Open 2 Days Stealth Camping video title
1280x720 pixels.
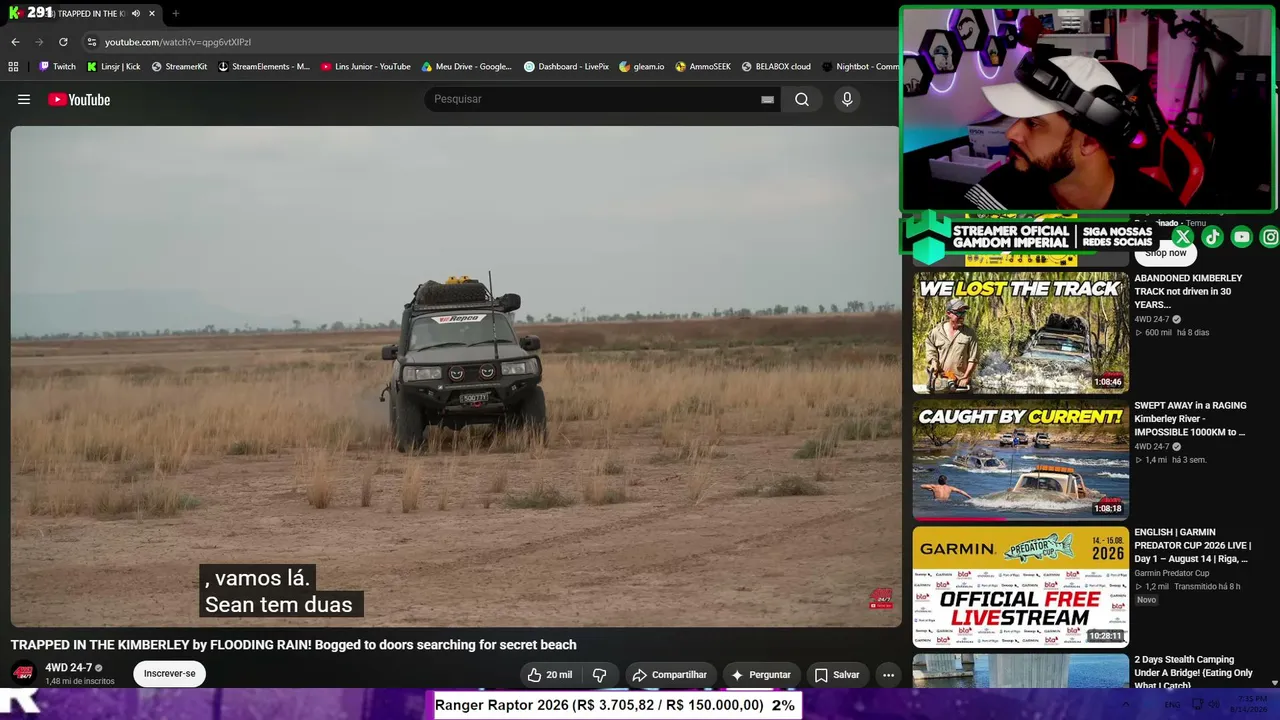point(1195,672)
